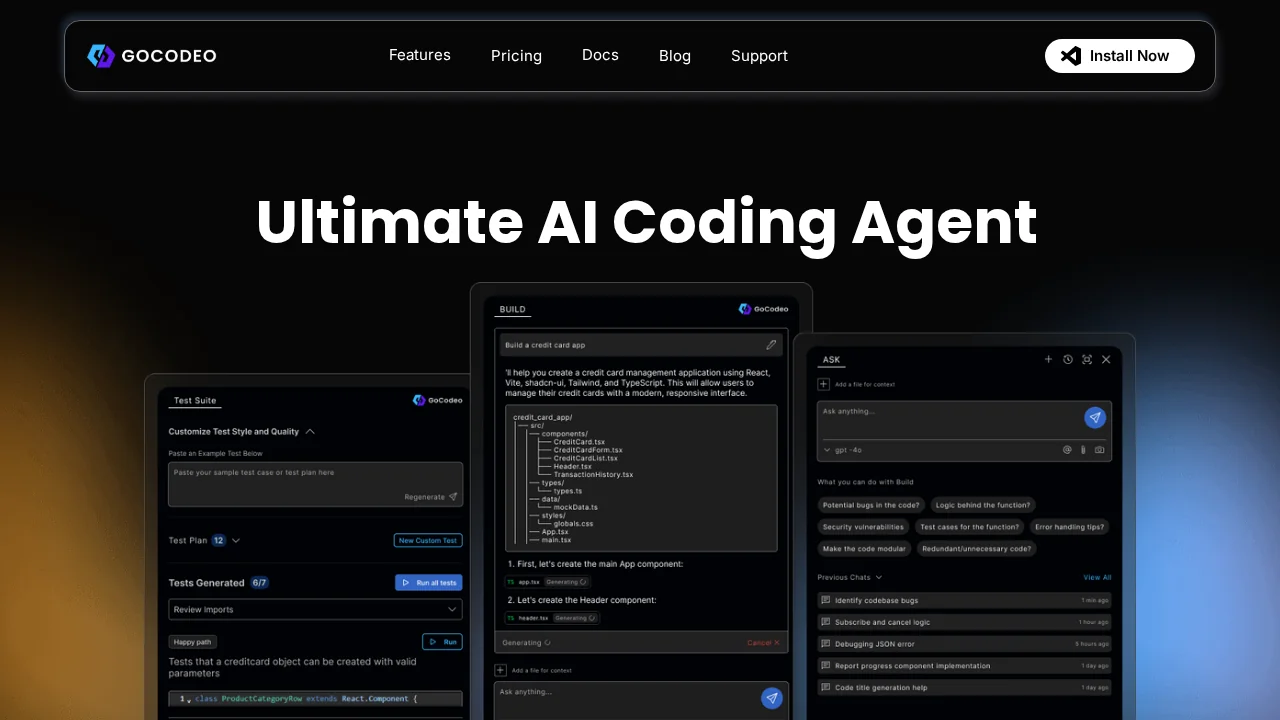The width and height of the screenshot is (1280, 720).
Task: Open the Test Plan dropdown
Action: coord(234,540)
